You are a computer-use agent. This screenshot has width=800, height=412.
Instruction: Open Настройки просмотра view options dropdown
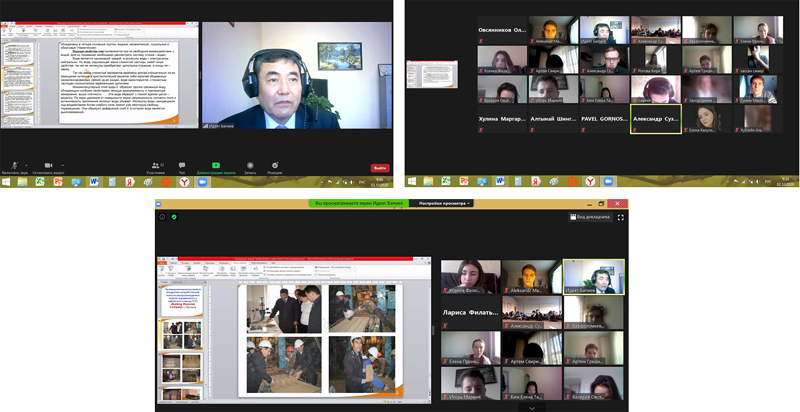click(441, 203)
